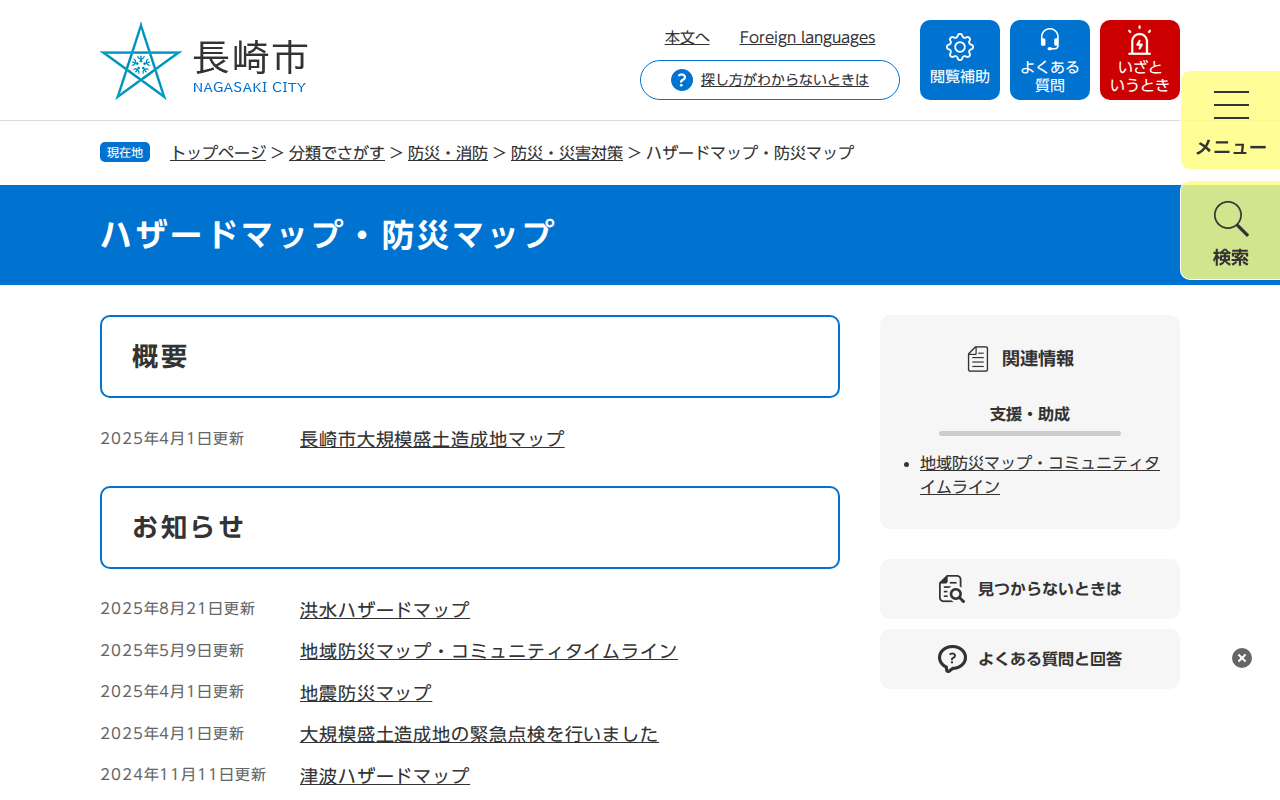1280x800 pixels.
Task: Skip to main content via 本文へ
Action: [687, 38]
